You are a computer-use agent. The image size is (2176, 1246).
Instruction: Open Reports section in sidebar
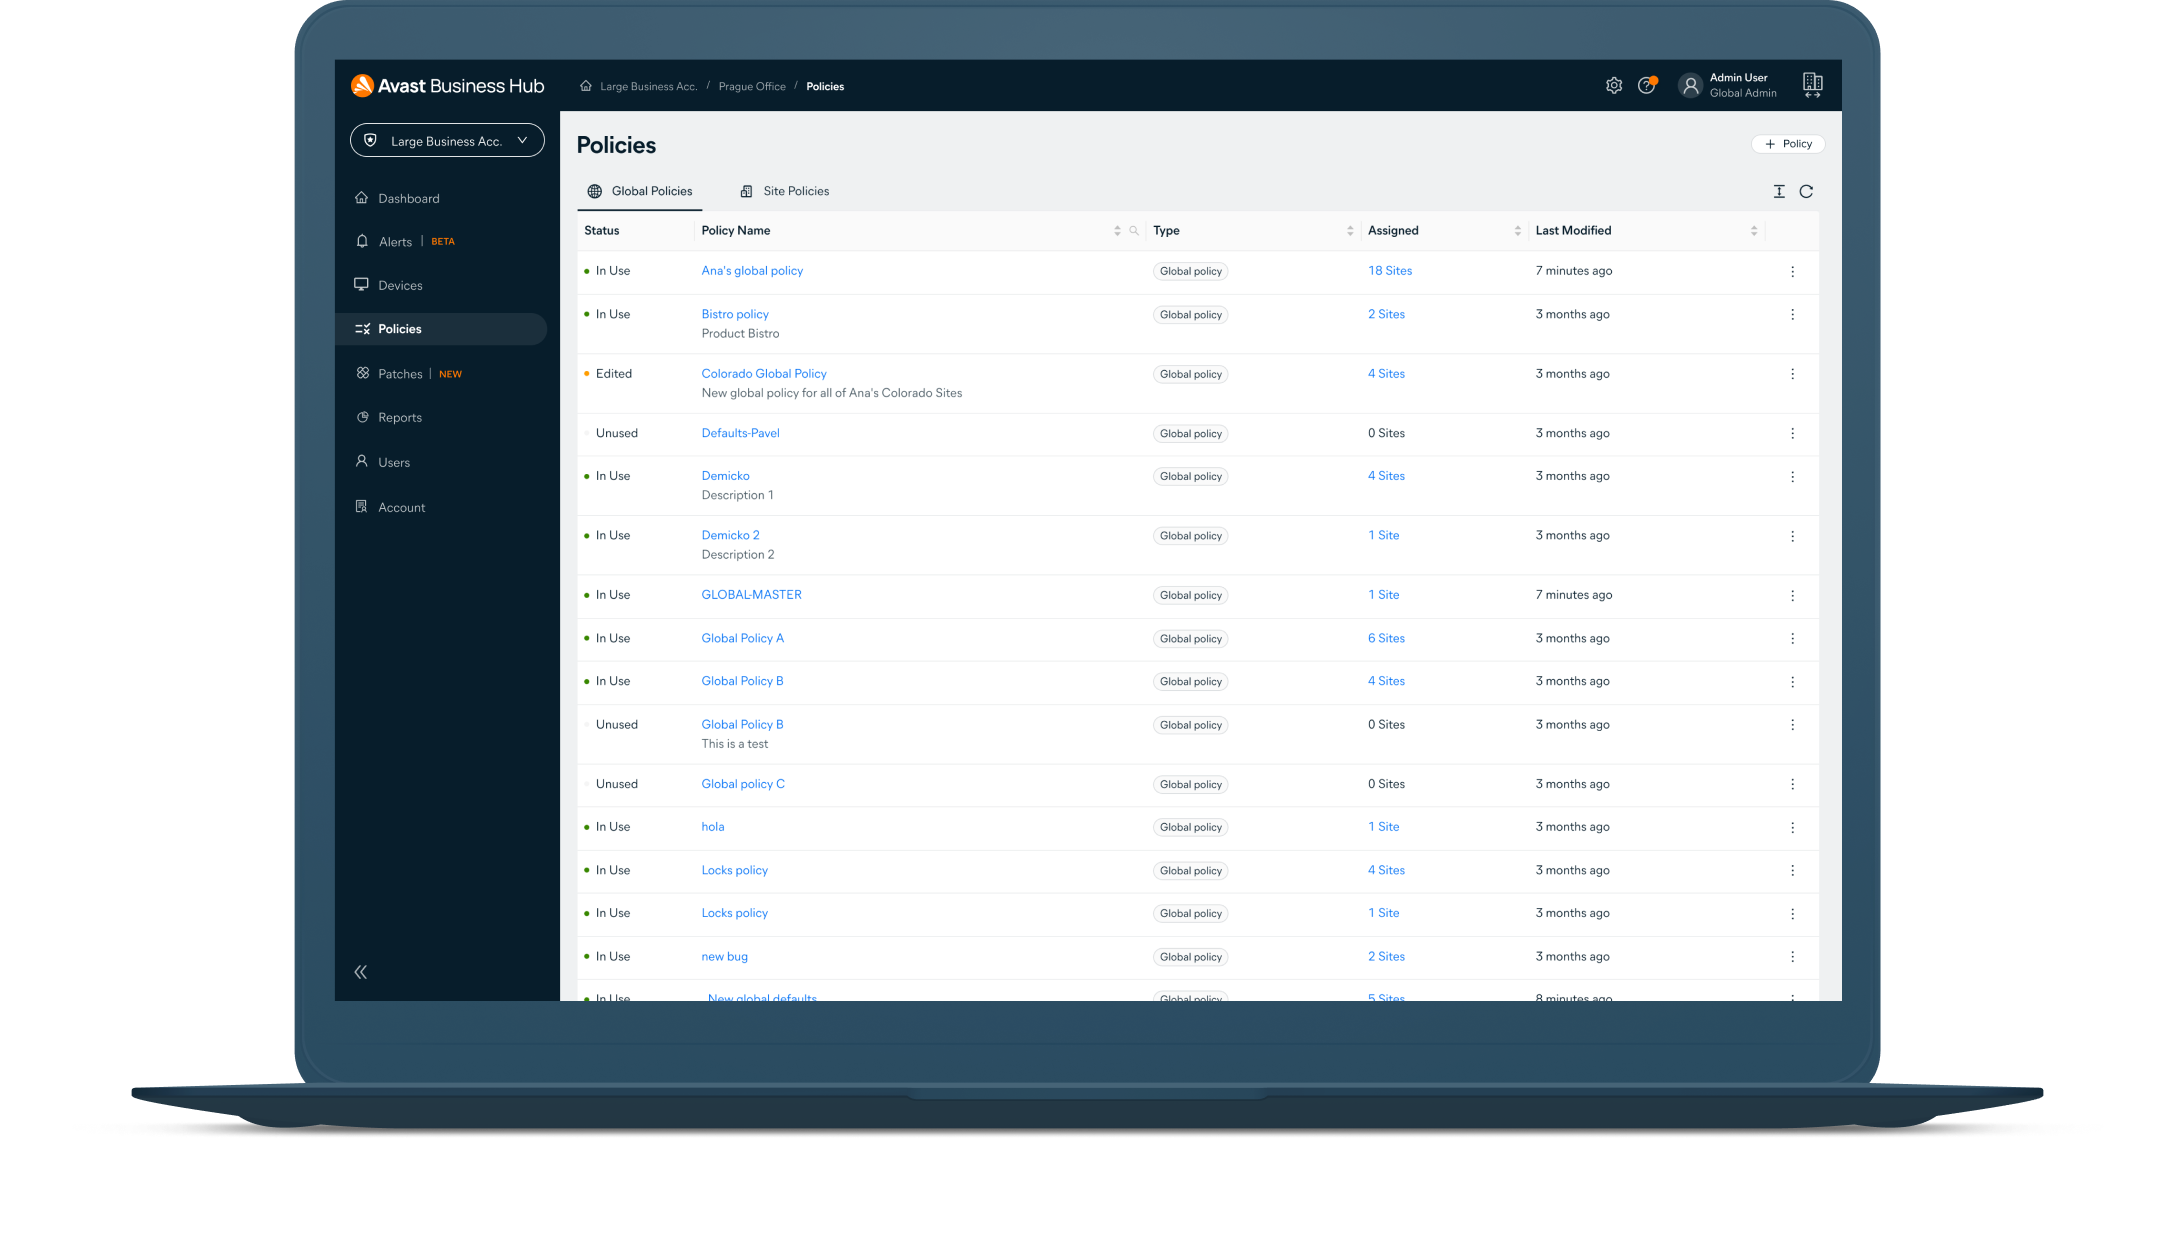(399, 417)
